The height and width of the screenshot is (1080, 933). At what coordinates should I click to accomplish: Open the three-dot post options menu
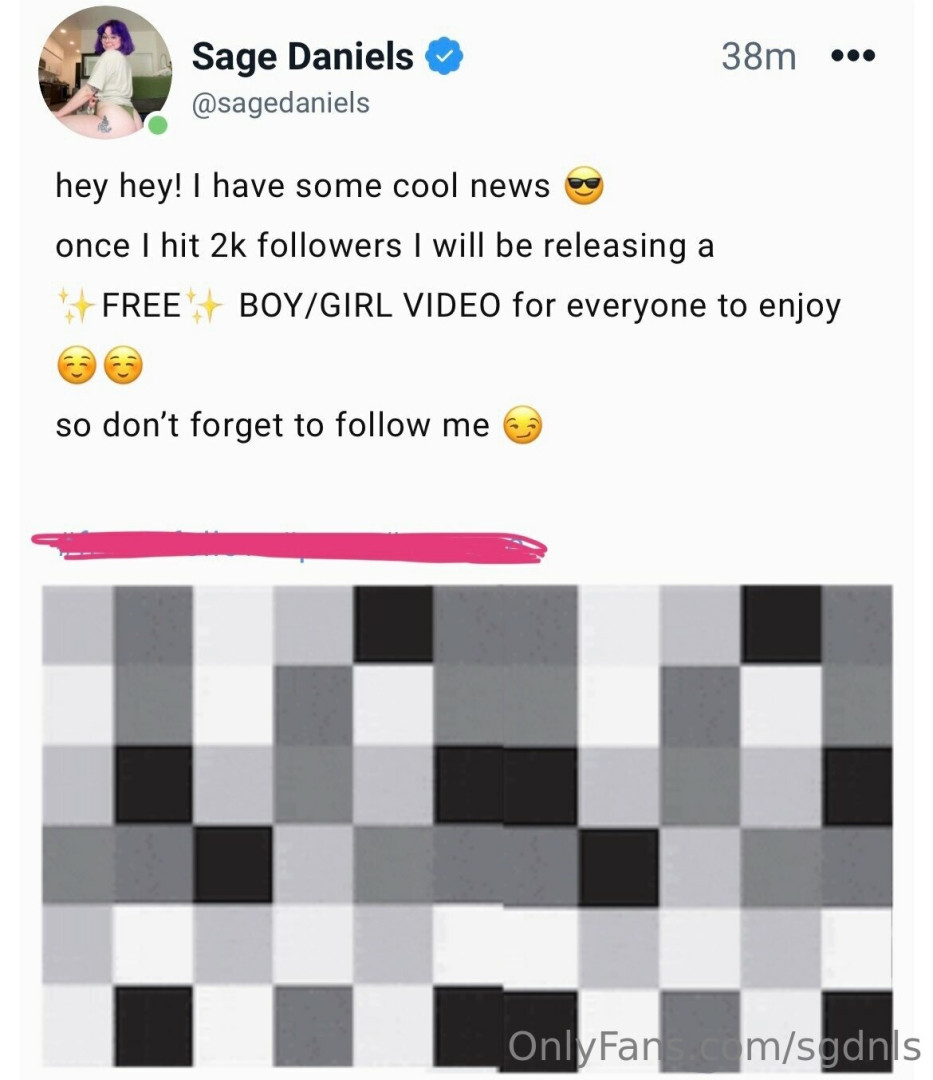point(853,55)
